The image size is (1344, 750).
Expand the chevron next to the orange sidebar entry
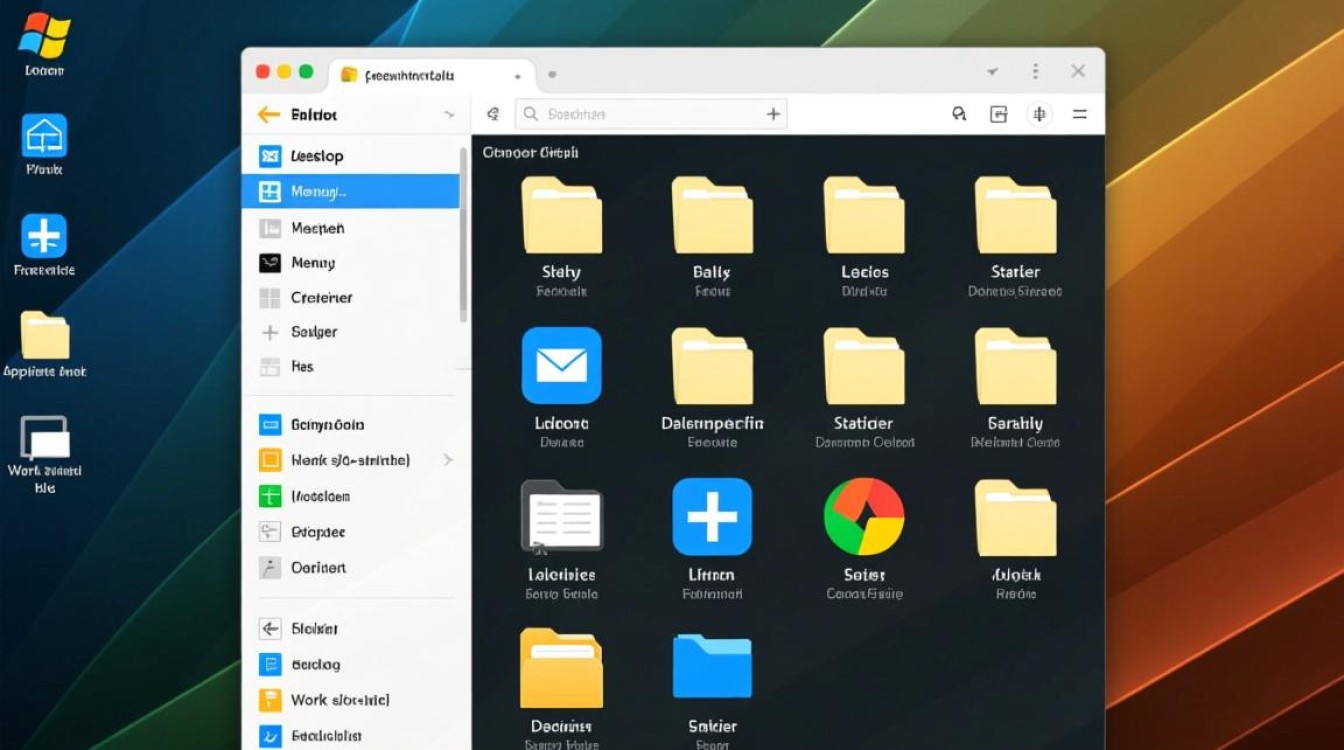coord(448,460)
